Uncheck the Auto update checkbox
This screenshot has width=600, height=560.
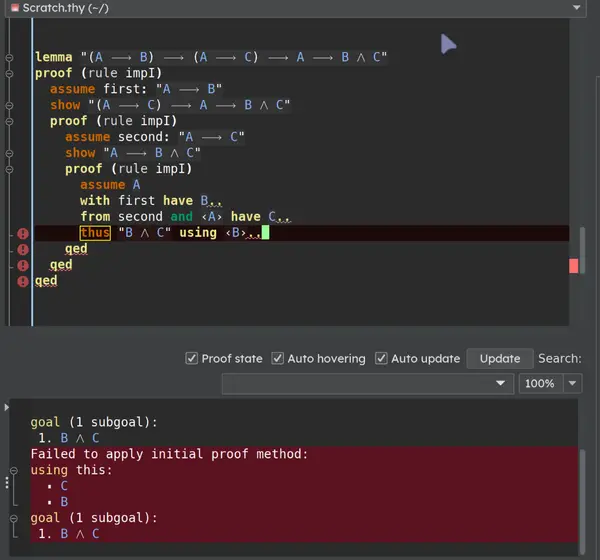point(381,358)
